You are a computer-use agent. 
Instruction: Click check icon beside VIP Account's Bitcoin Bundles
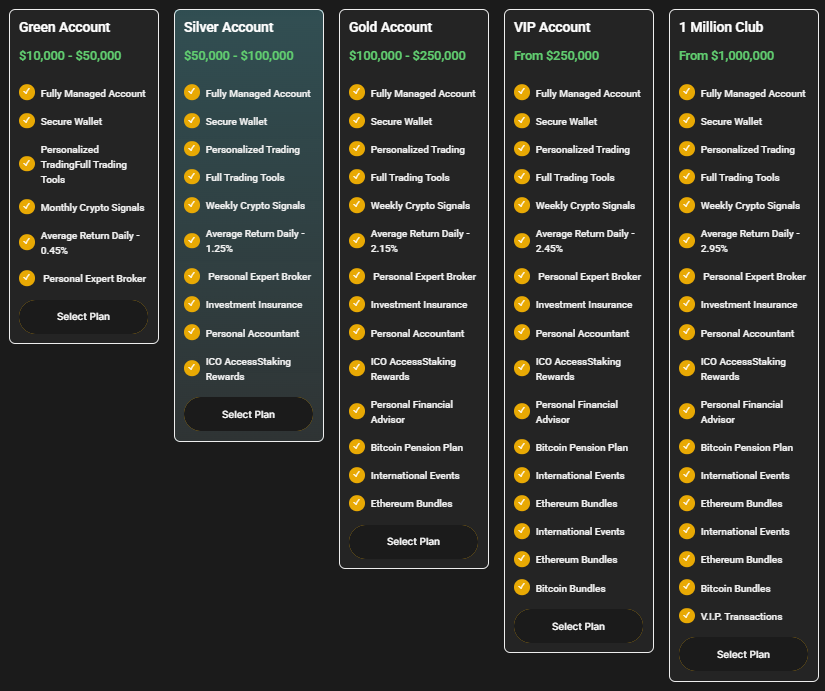pos(522,588)
